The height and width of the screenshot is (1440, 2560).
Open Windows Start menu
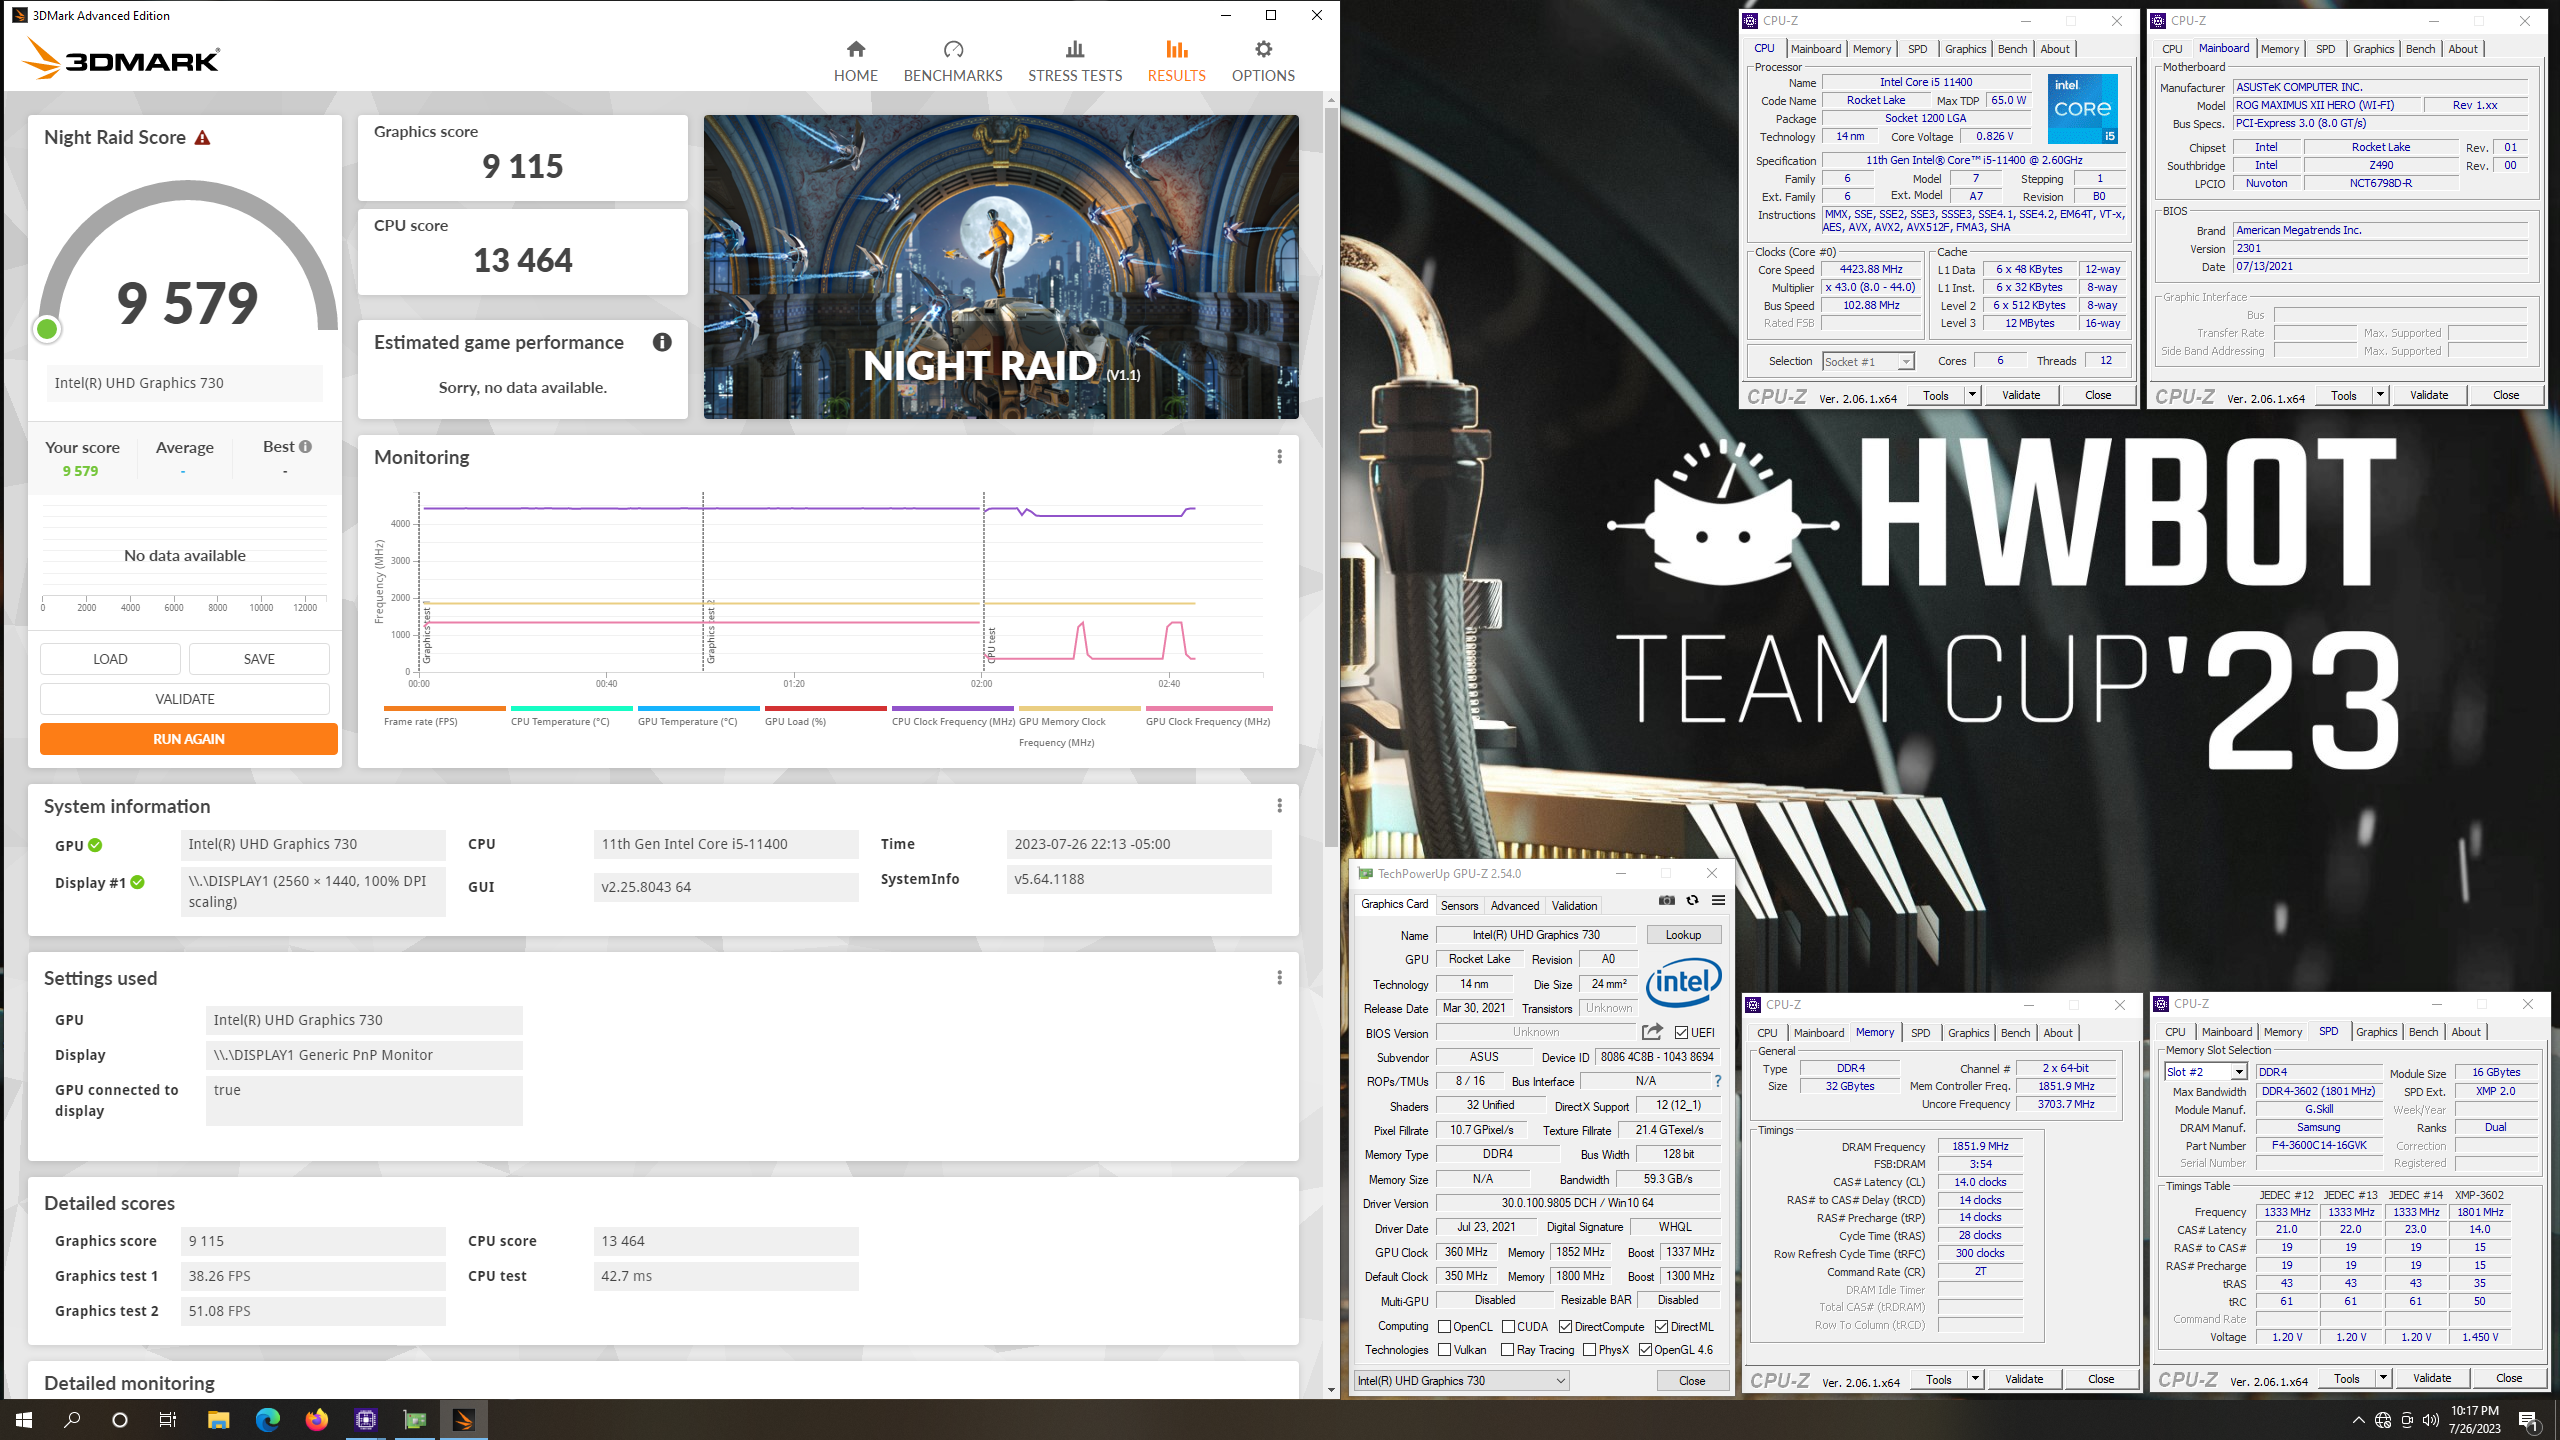tap(24, 1420)
